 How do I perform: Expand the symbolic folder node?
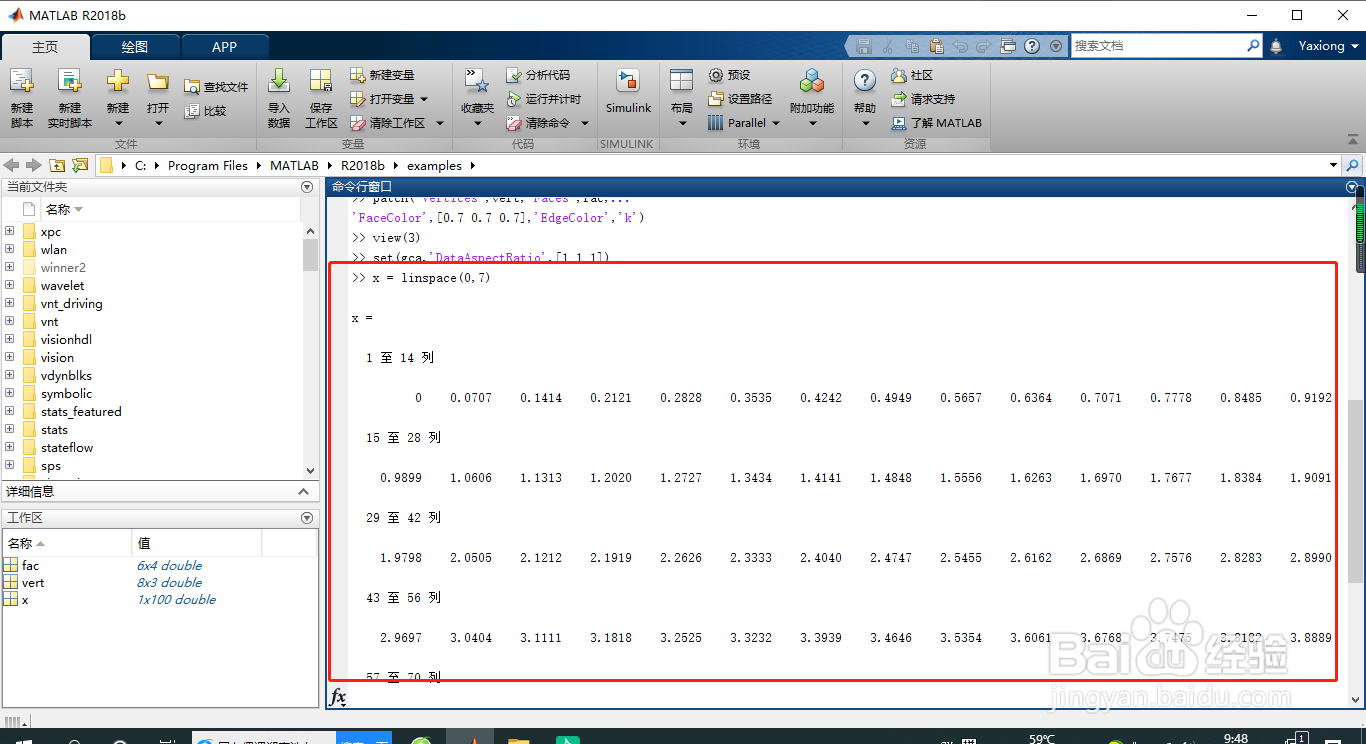(x=9, y=393)
